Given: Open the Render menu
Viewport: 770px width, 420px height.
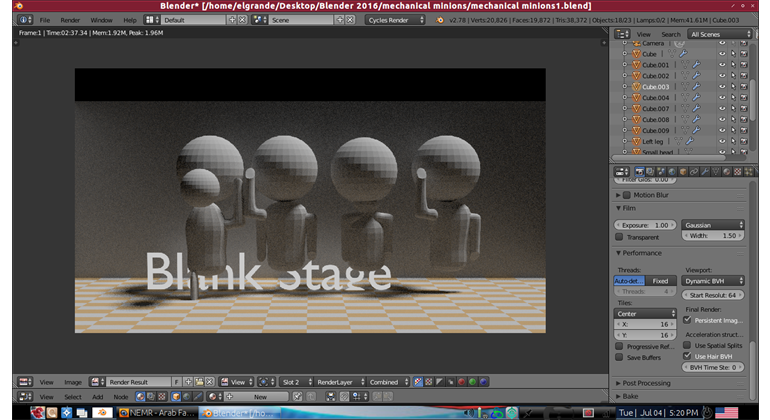Looking at the screenshot, I should [70, 20].
